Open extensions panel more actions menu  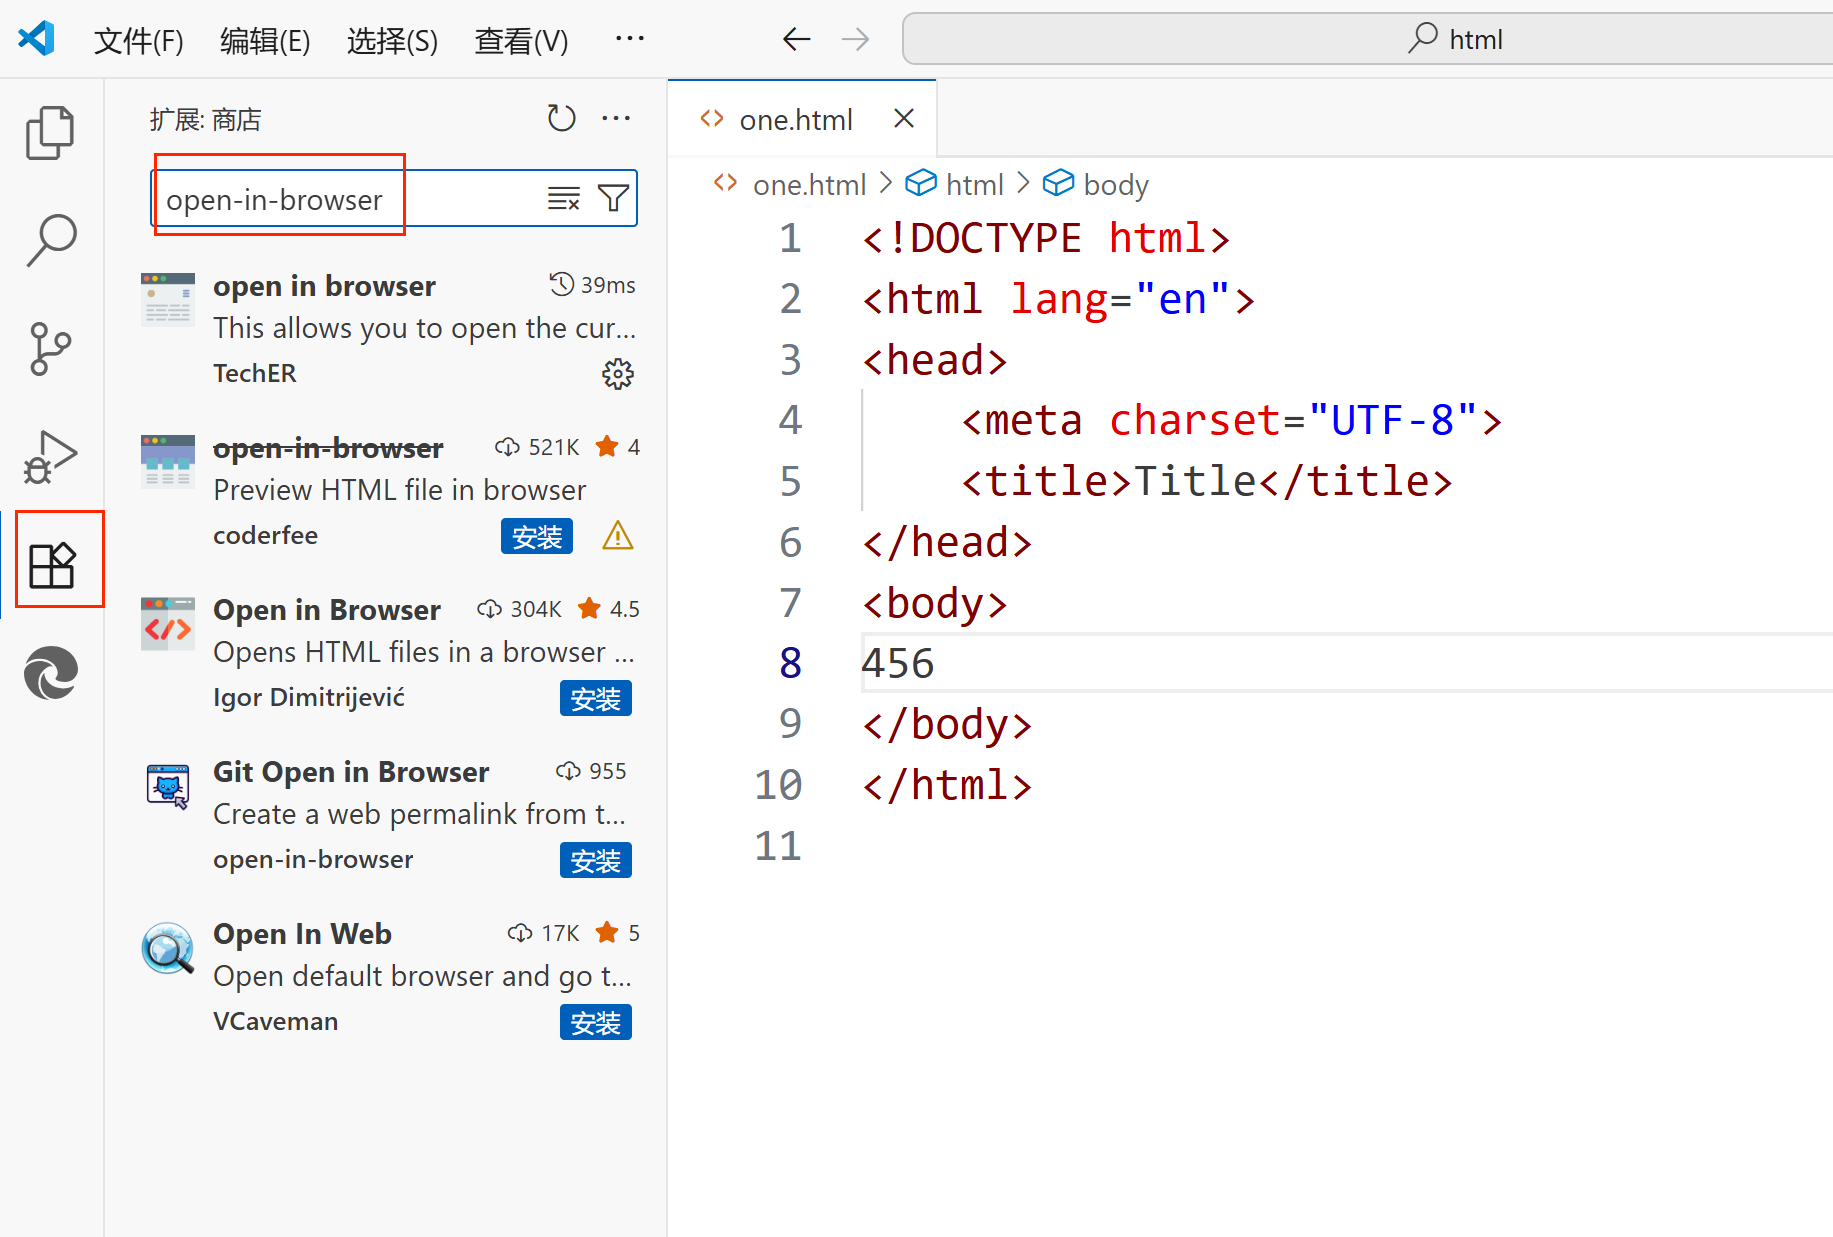[x=616, y=118]
